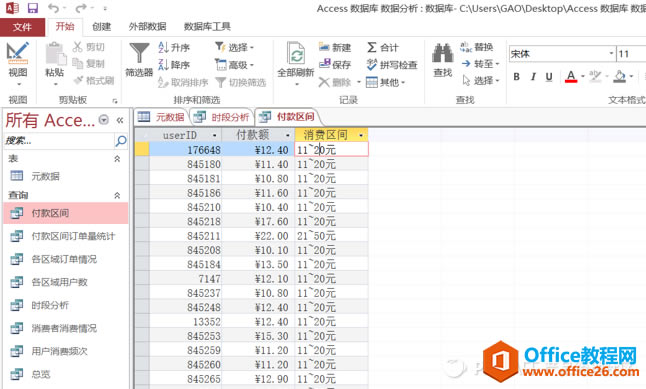
Task: Click 删除 delete record
Action: pos(335,82)
